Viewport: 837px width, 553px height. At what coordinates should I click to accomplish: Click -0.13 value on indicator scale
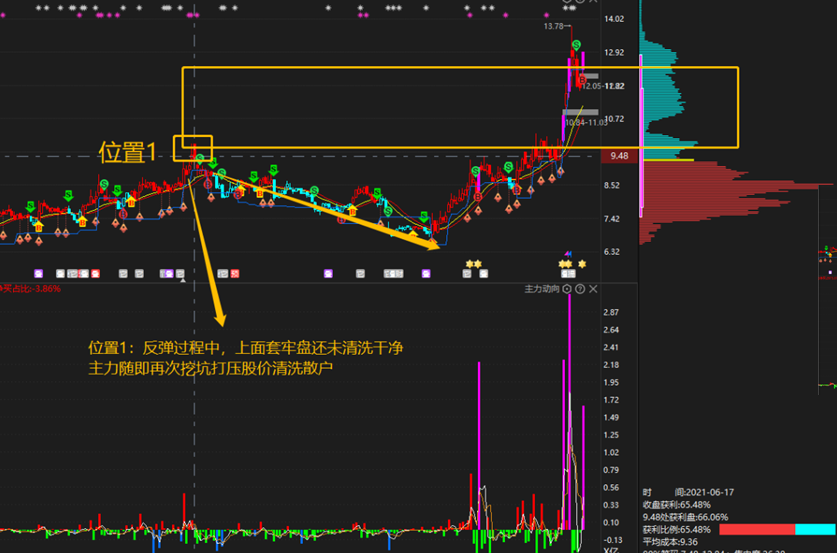(x=612, y=540)
